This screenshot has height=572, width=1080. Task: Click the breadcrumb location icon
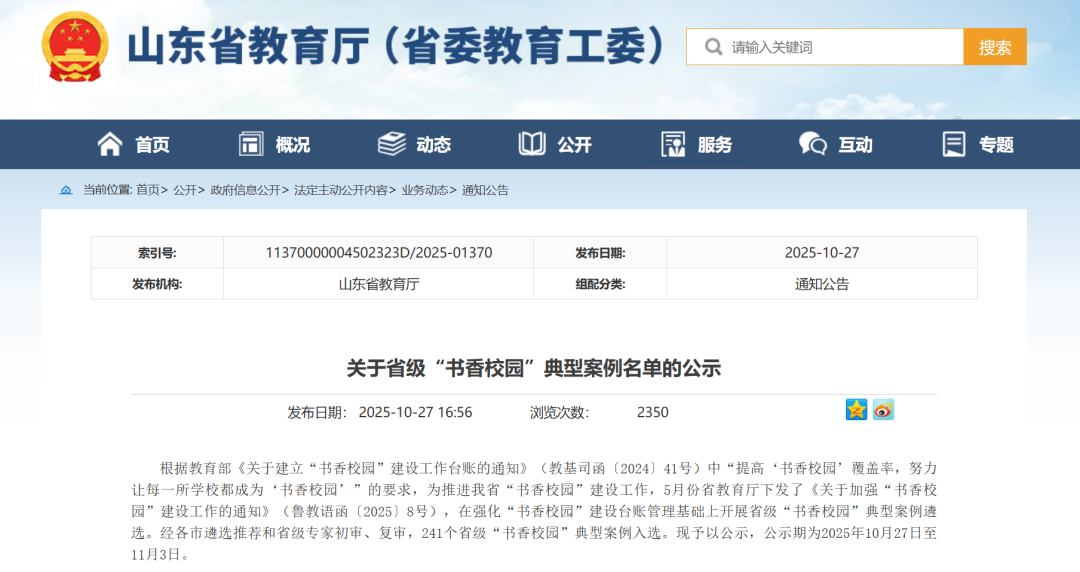[66, 190]
